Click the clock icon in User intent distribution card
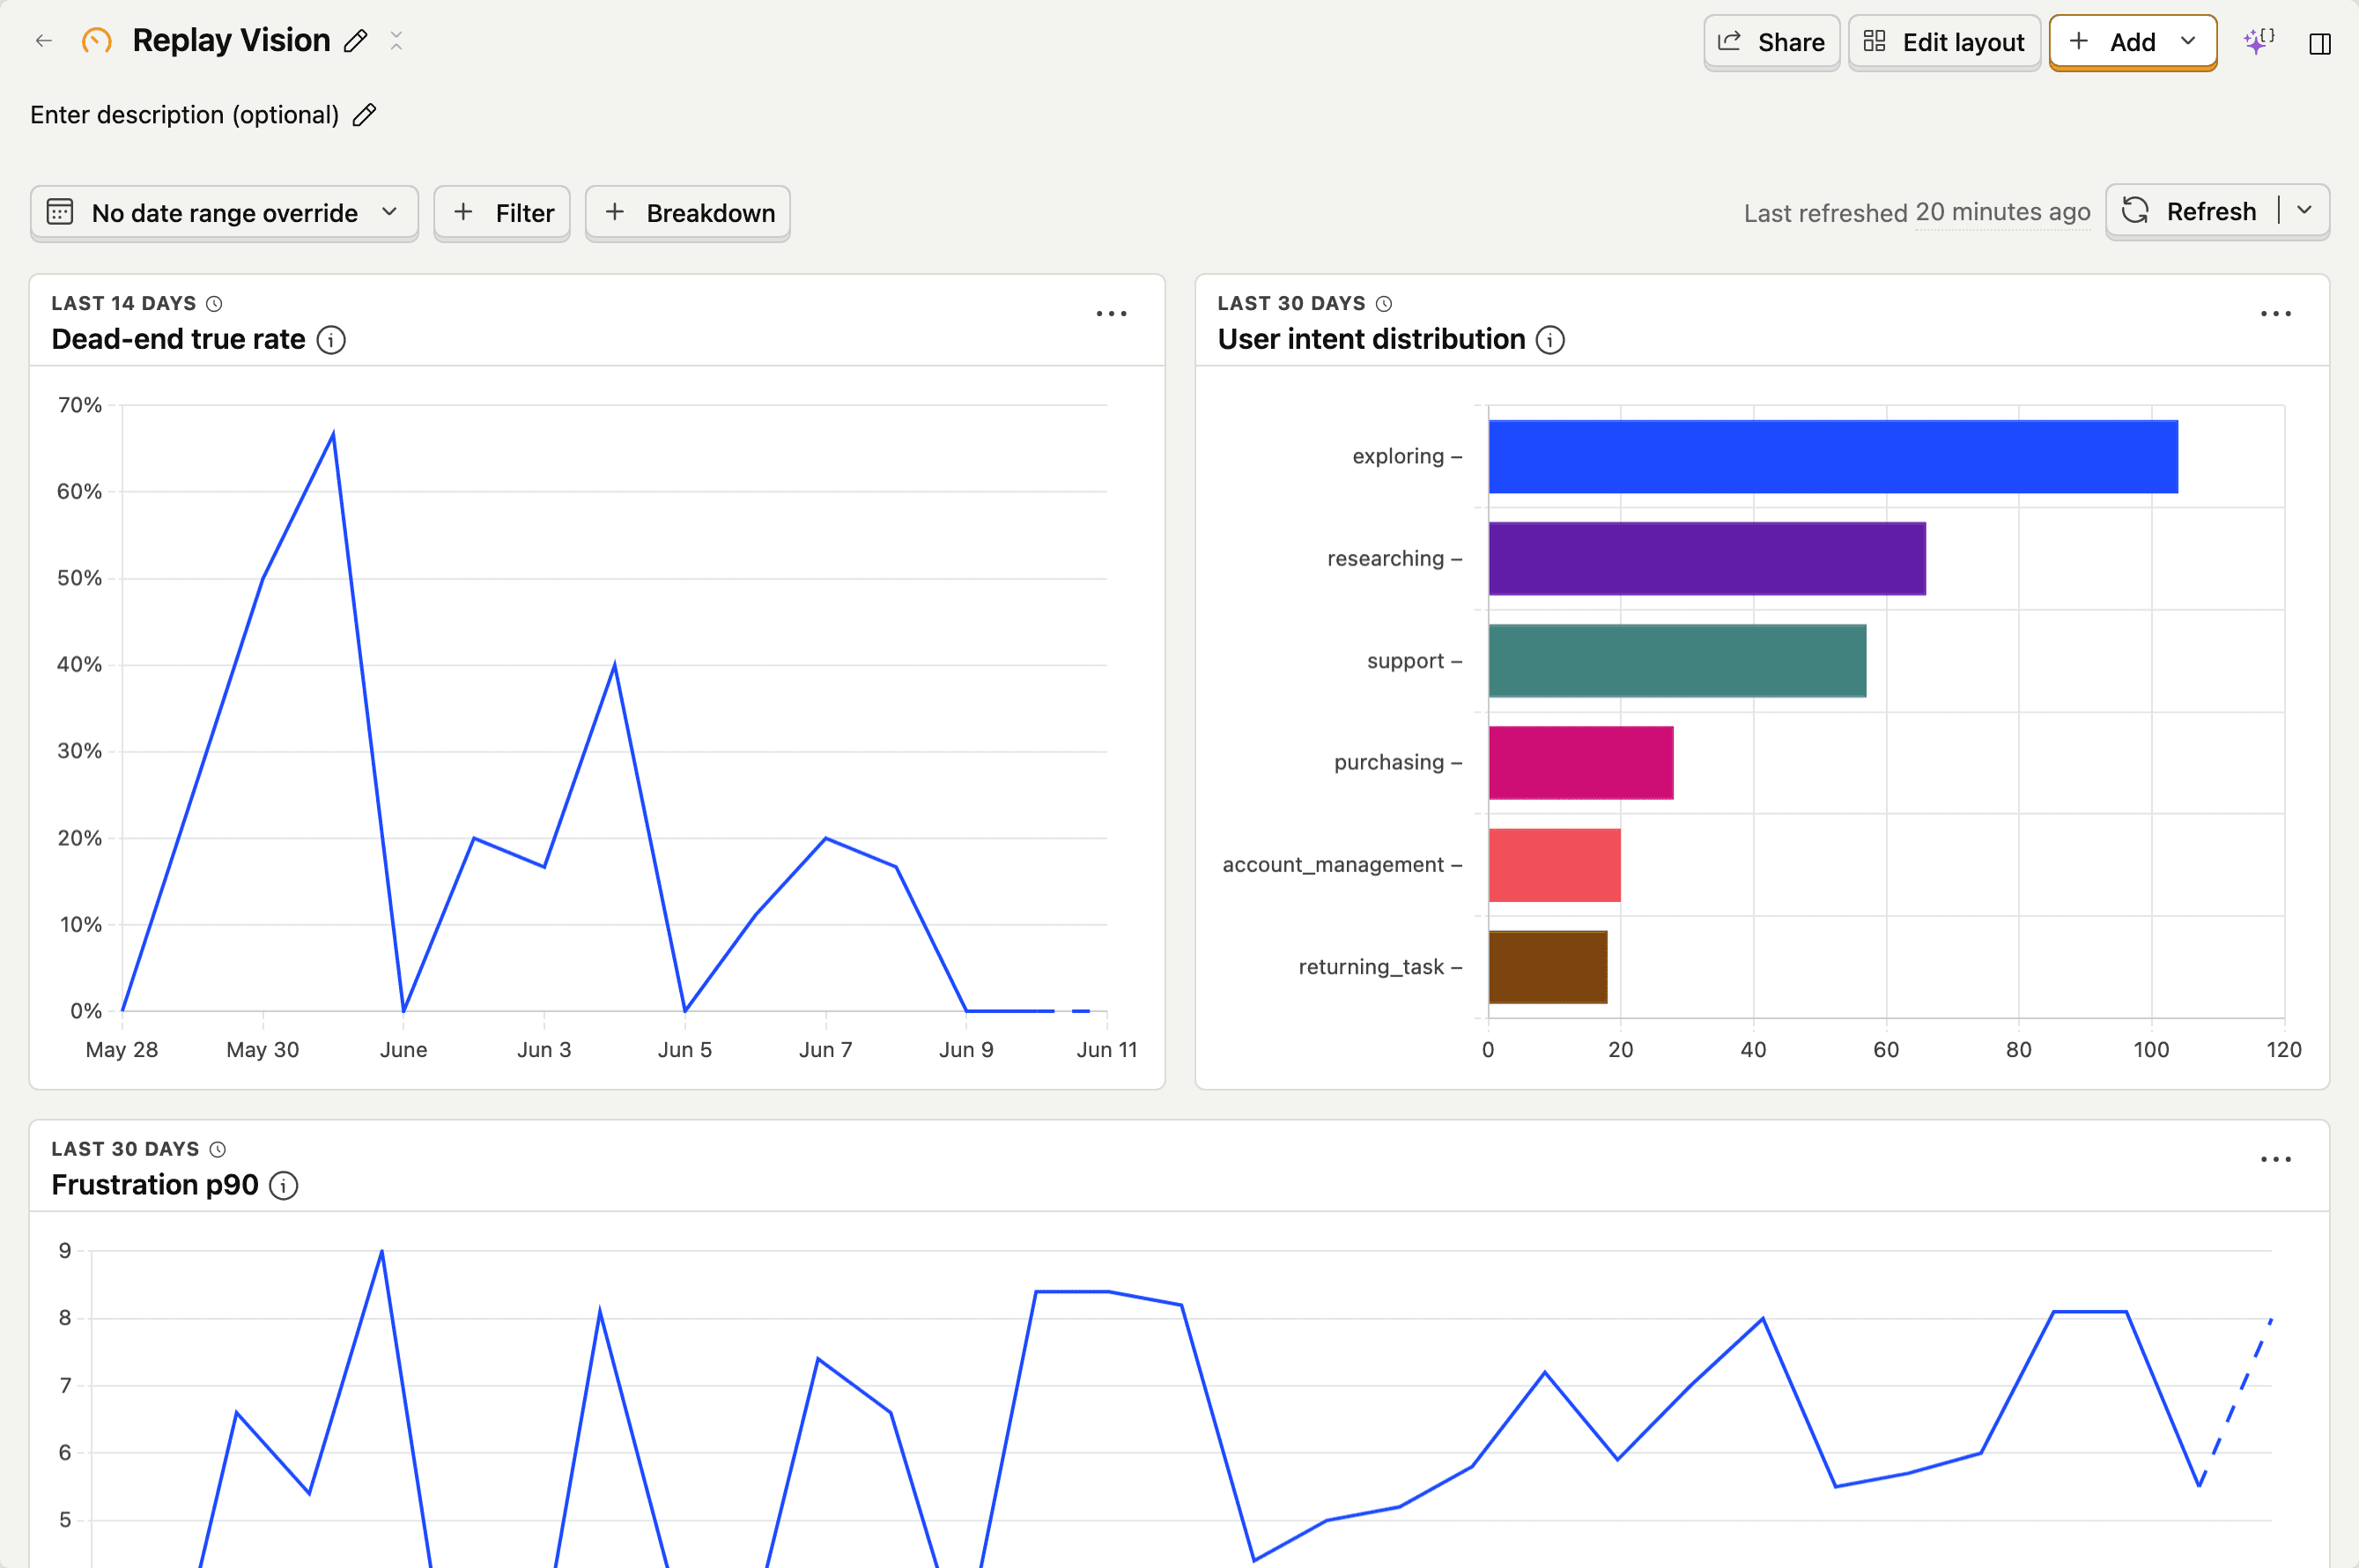 1384,304
